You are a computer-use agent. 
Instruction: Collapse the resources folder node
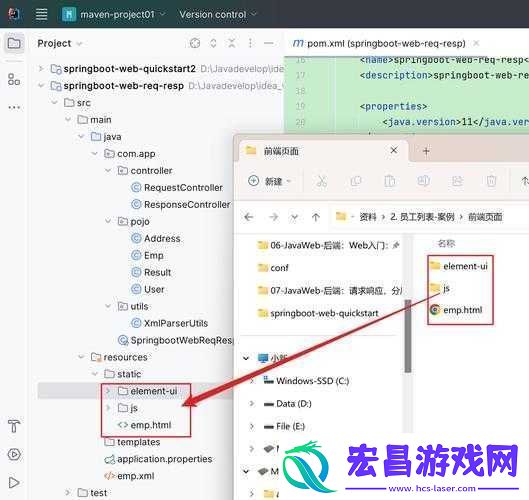[81, 357]
